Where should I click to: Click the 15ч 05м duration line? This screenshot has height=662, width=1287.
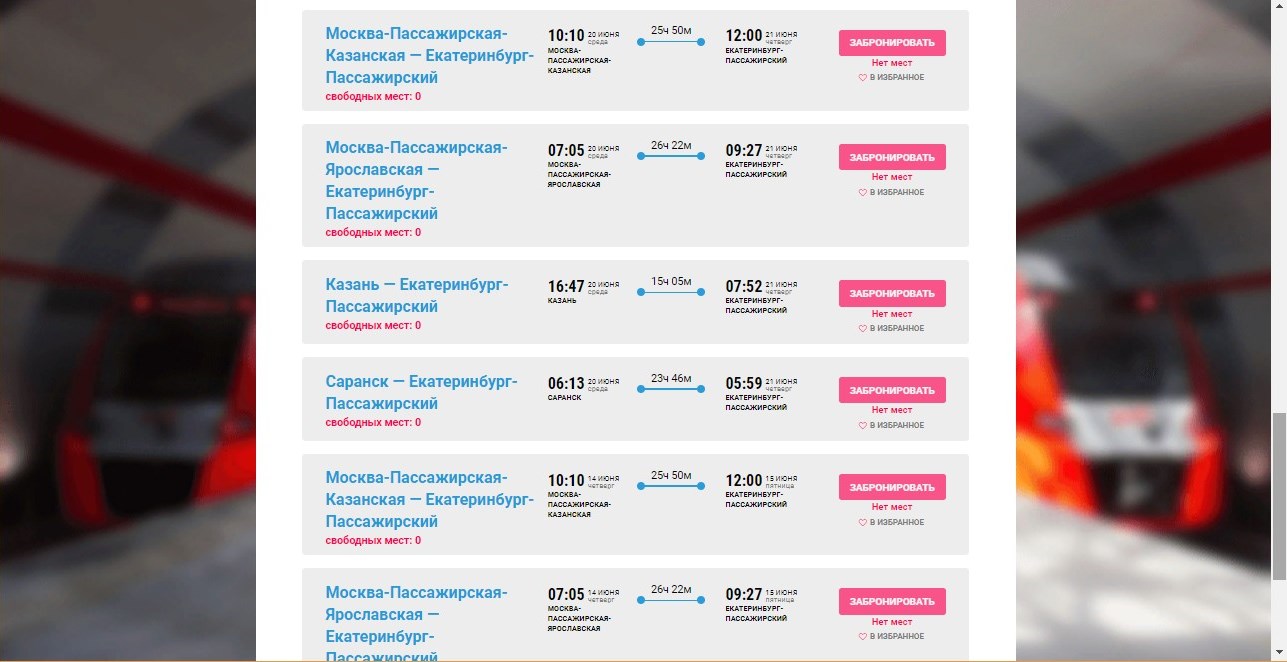pyautogui.click(x=671, y=292)
